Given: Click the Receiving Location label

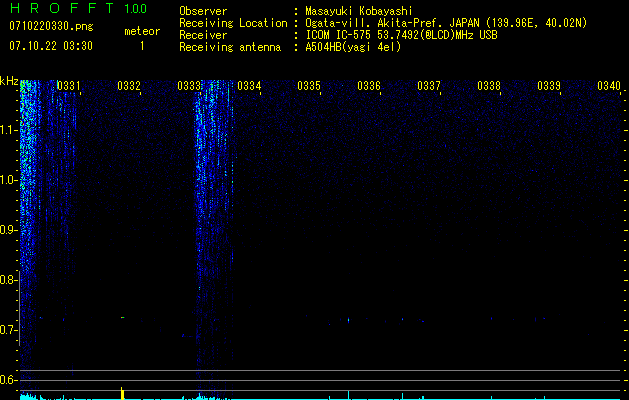Looking at the screenshot, I should 233,23.
